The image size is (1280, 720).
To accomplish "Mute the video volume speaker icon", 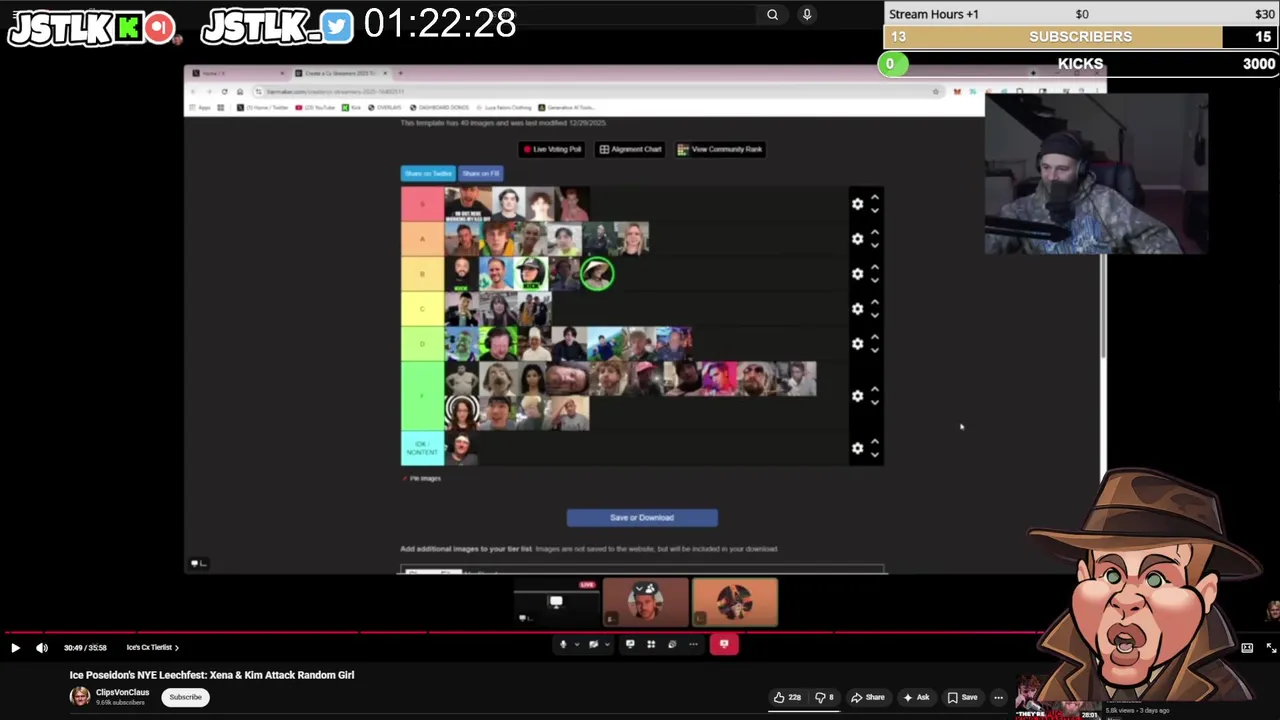I will click(42, 648).
